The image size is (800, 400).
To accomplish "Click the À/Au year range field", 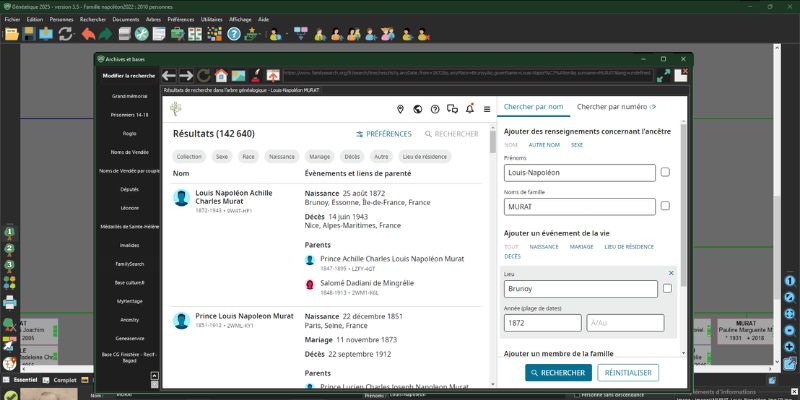I will 626,323.
